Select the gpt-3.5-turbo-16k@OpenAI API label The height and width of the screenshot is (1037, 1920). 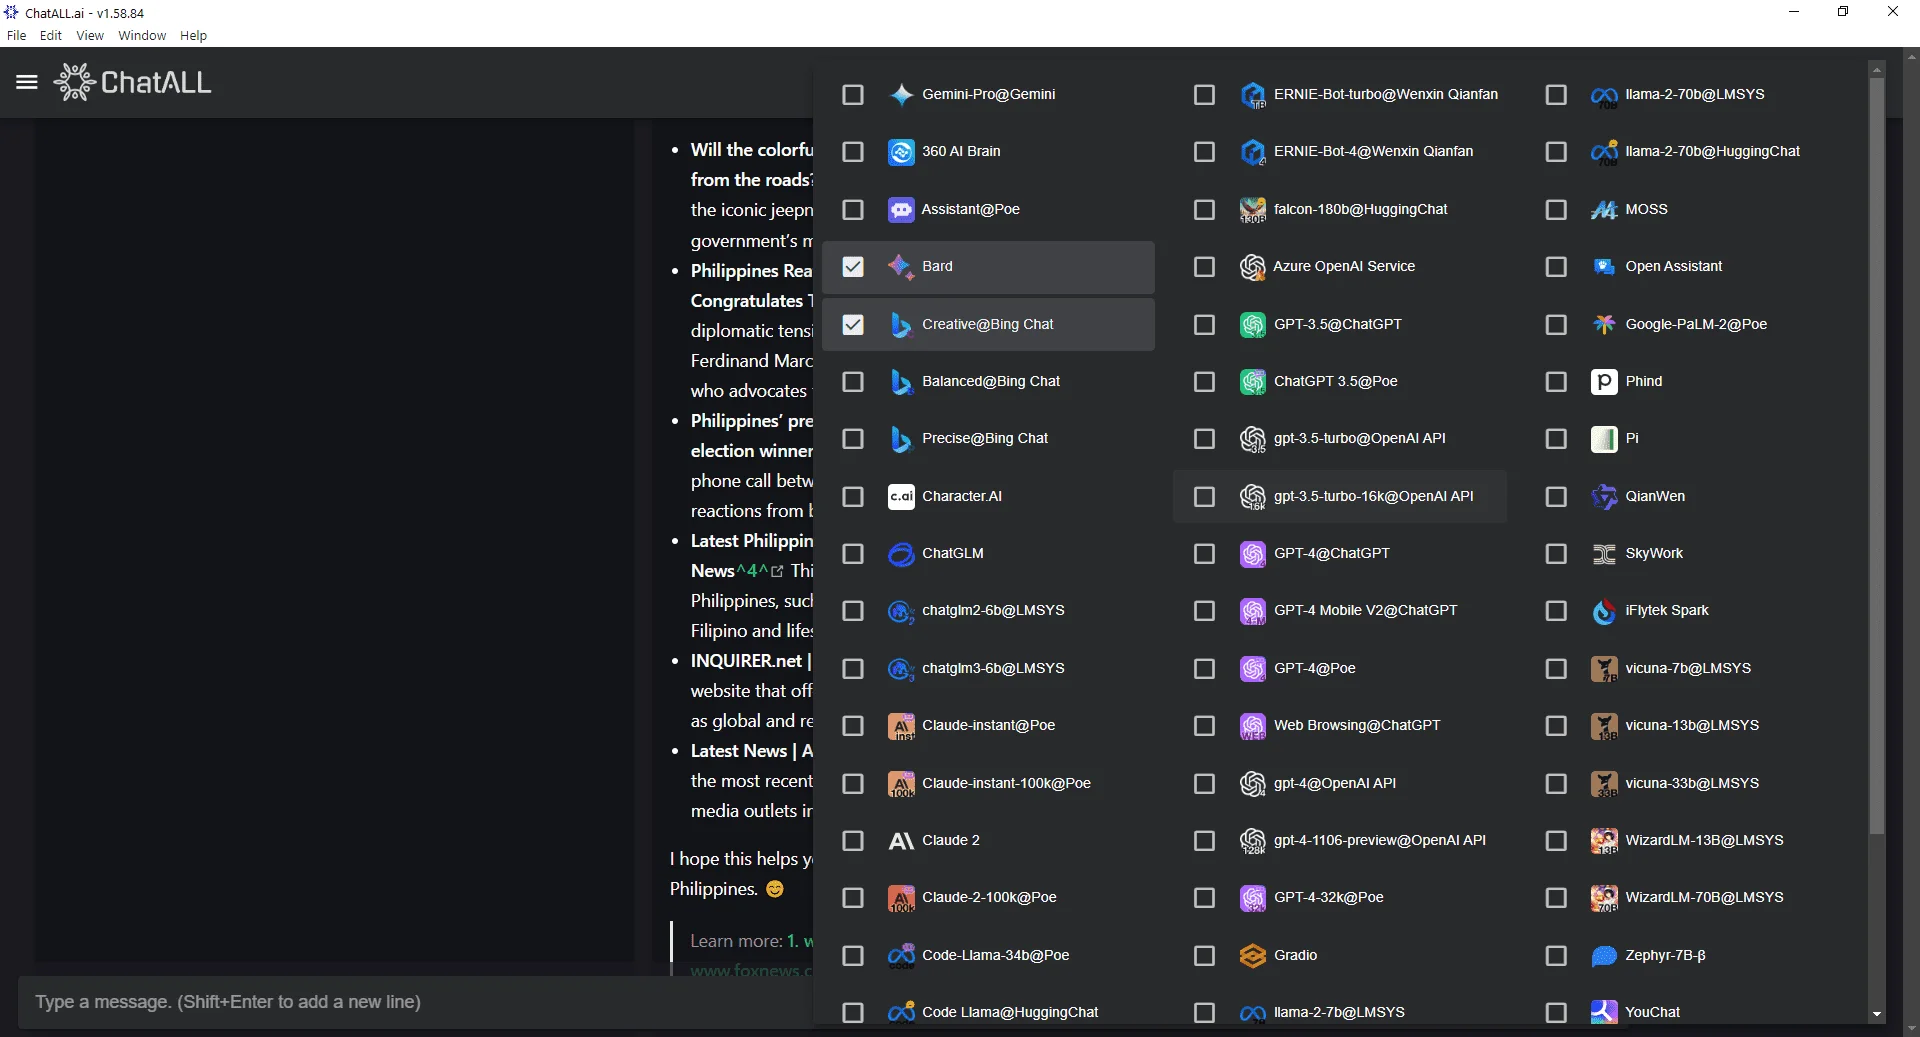pos(1374,497)
